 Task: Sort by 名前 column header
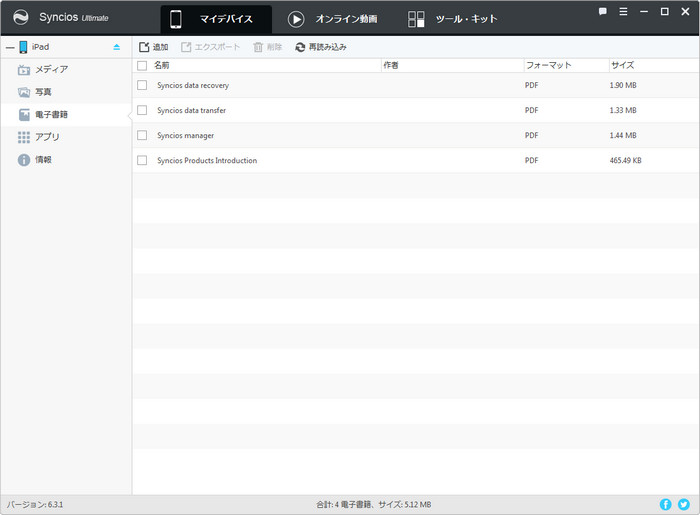click(x=162, y=65)
